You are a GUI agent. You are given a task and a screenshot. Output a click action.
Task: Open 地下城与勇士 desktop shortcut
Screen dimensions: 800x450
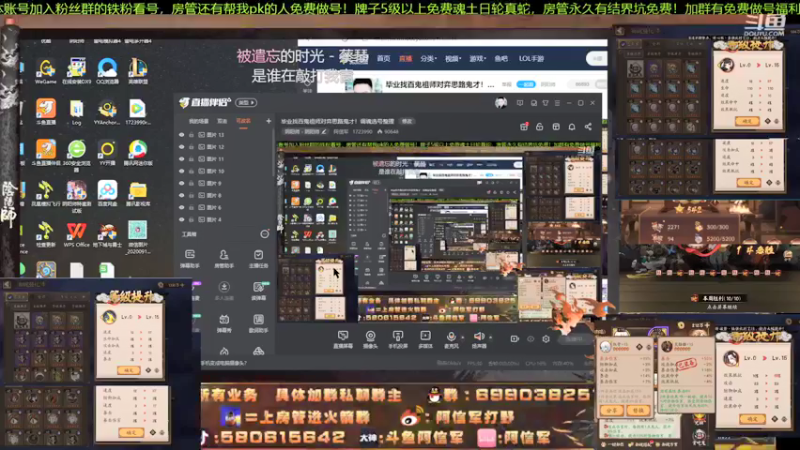(x=107, y=235)
